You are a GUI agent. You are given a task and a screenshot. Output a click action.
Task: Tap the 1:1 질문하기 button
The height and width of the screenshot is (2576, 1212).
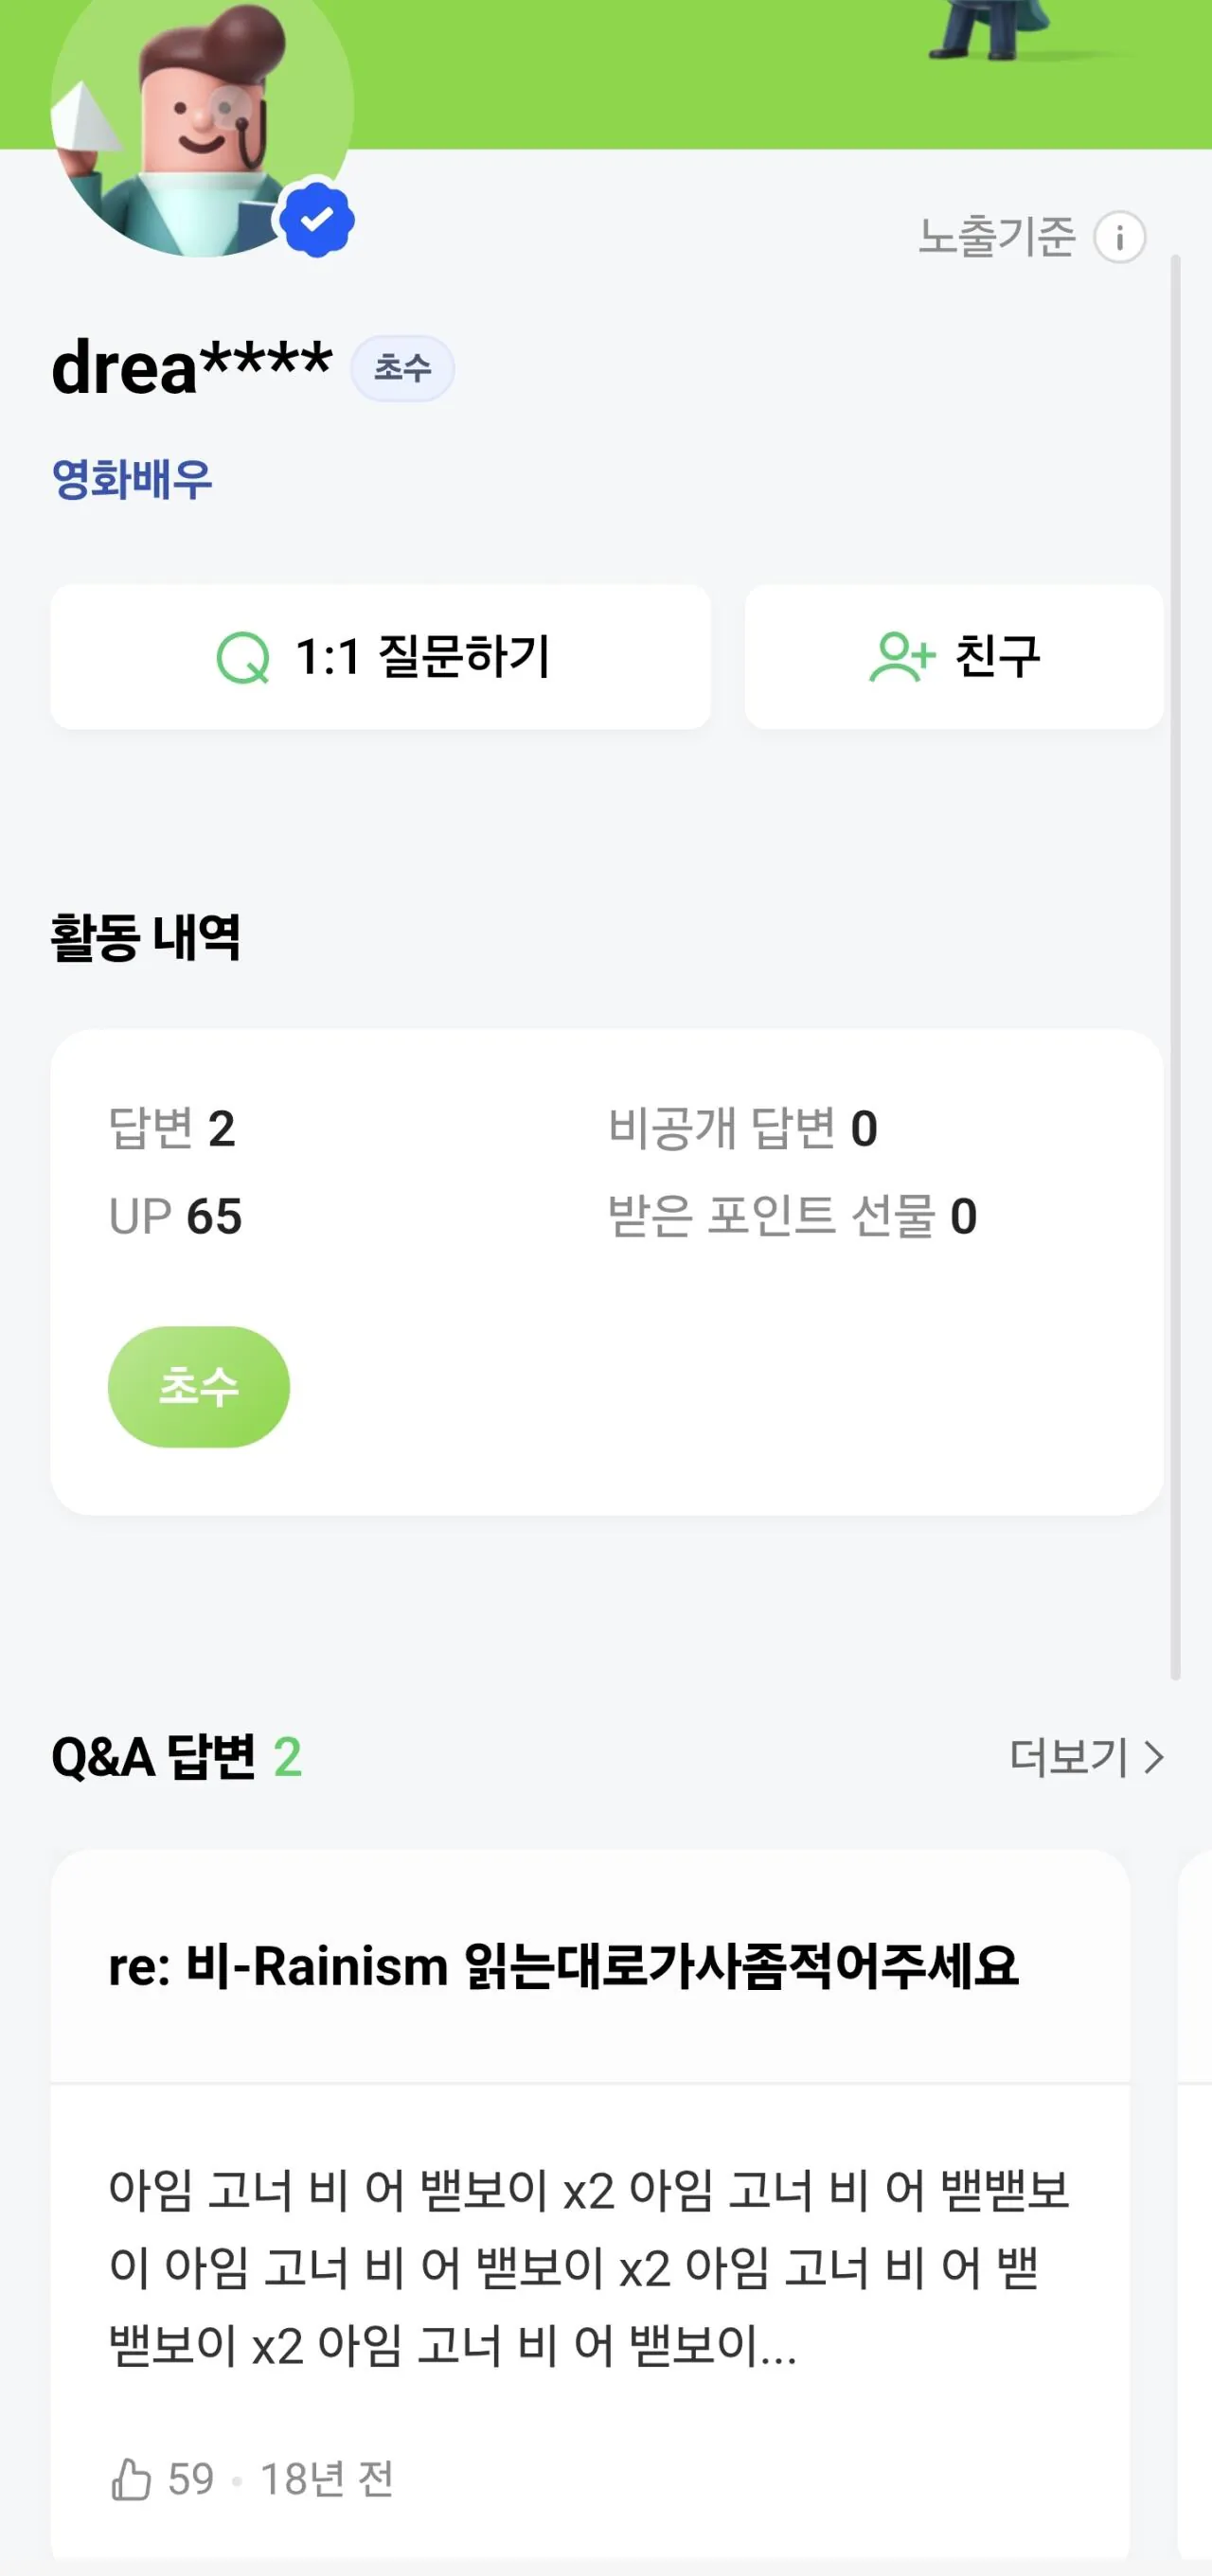(380, 657)
